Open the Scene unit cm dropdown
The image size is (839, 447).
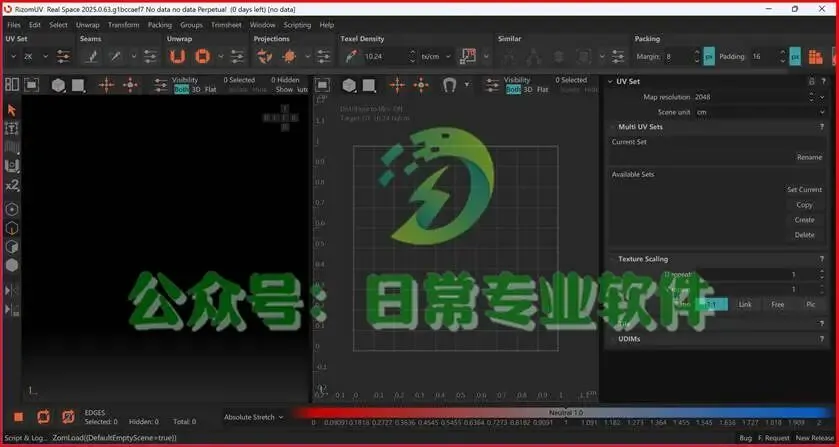click(761, 112)
